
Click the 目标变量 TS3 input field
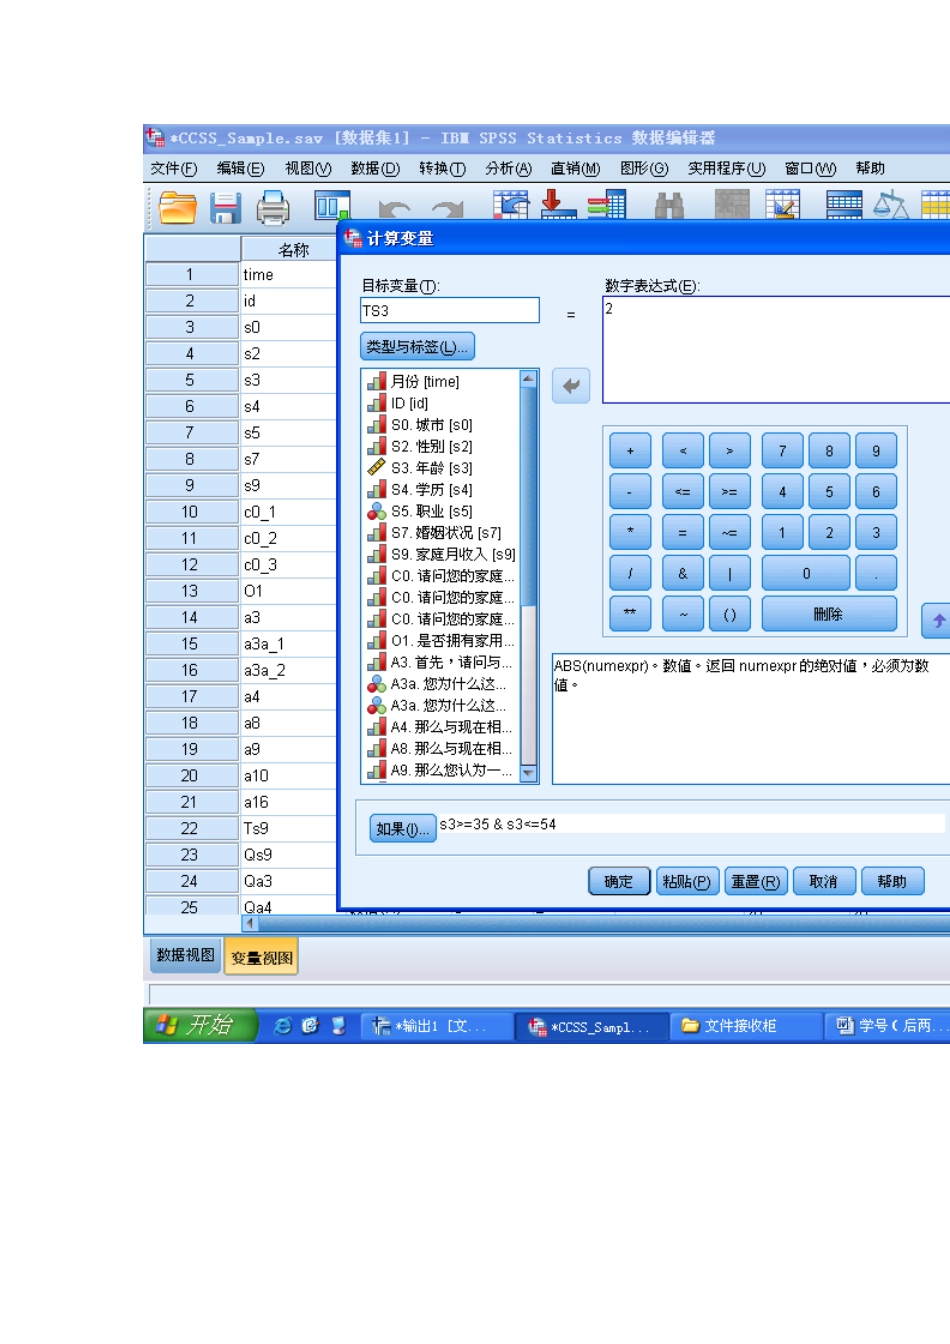[450, 311]
